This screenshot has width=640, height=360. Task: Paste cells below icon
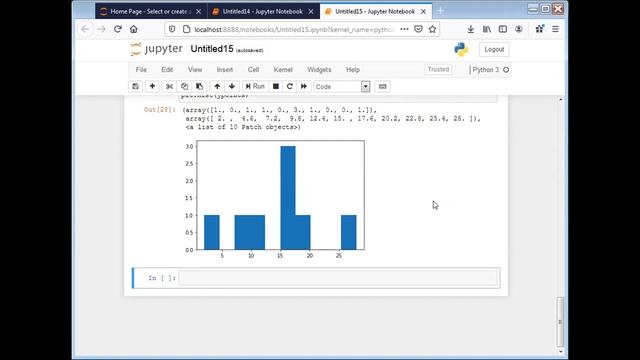click(199, 87)
